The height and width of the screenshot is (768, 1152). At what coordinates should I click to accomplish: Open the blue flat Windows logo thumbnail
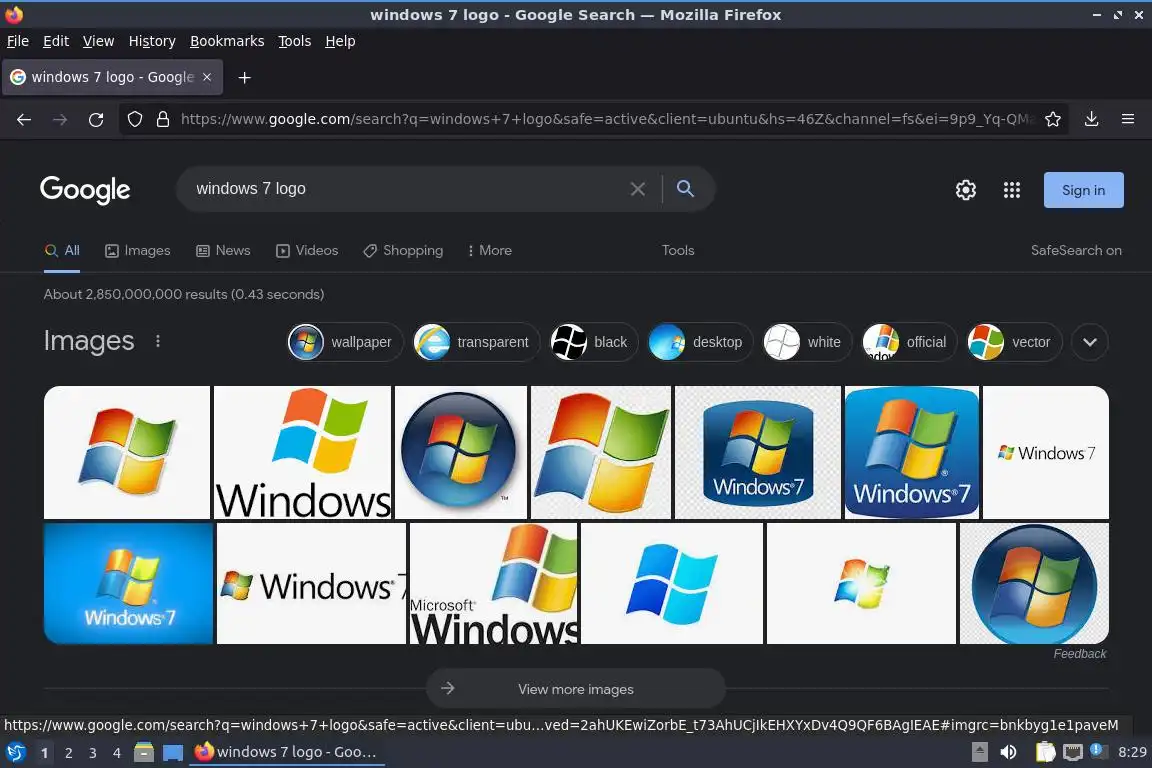(x=672, y=584)
